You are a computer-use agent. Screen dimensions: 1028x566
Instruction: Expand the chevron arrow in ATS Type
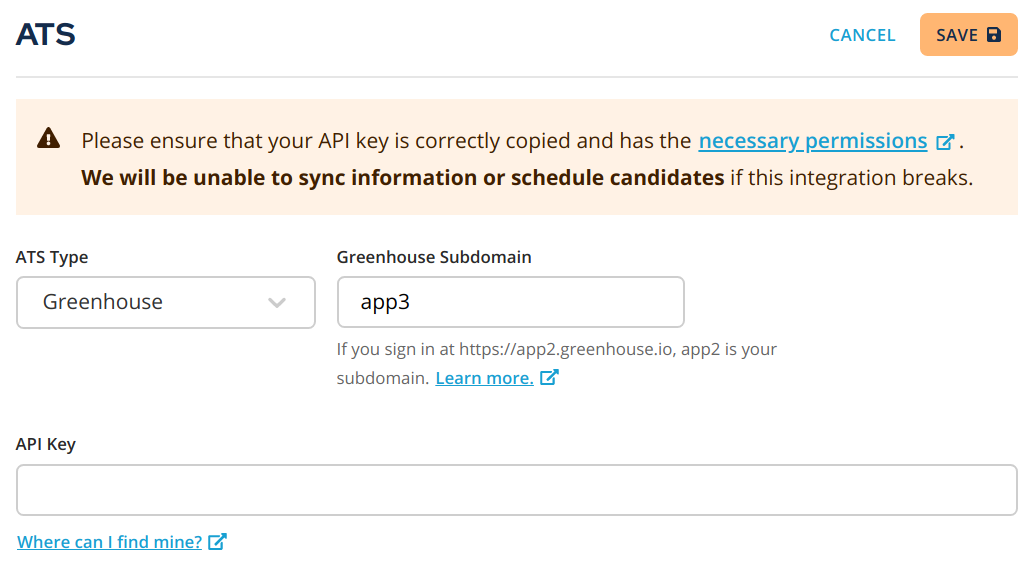point(277,302)
